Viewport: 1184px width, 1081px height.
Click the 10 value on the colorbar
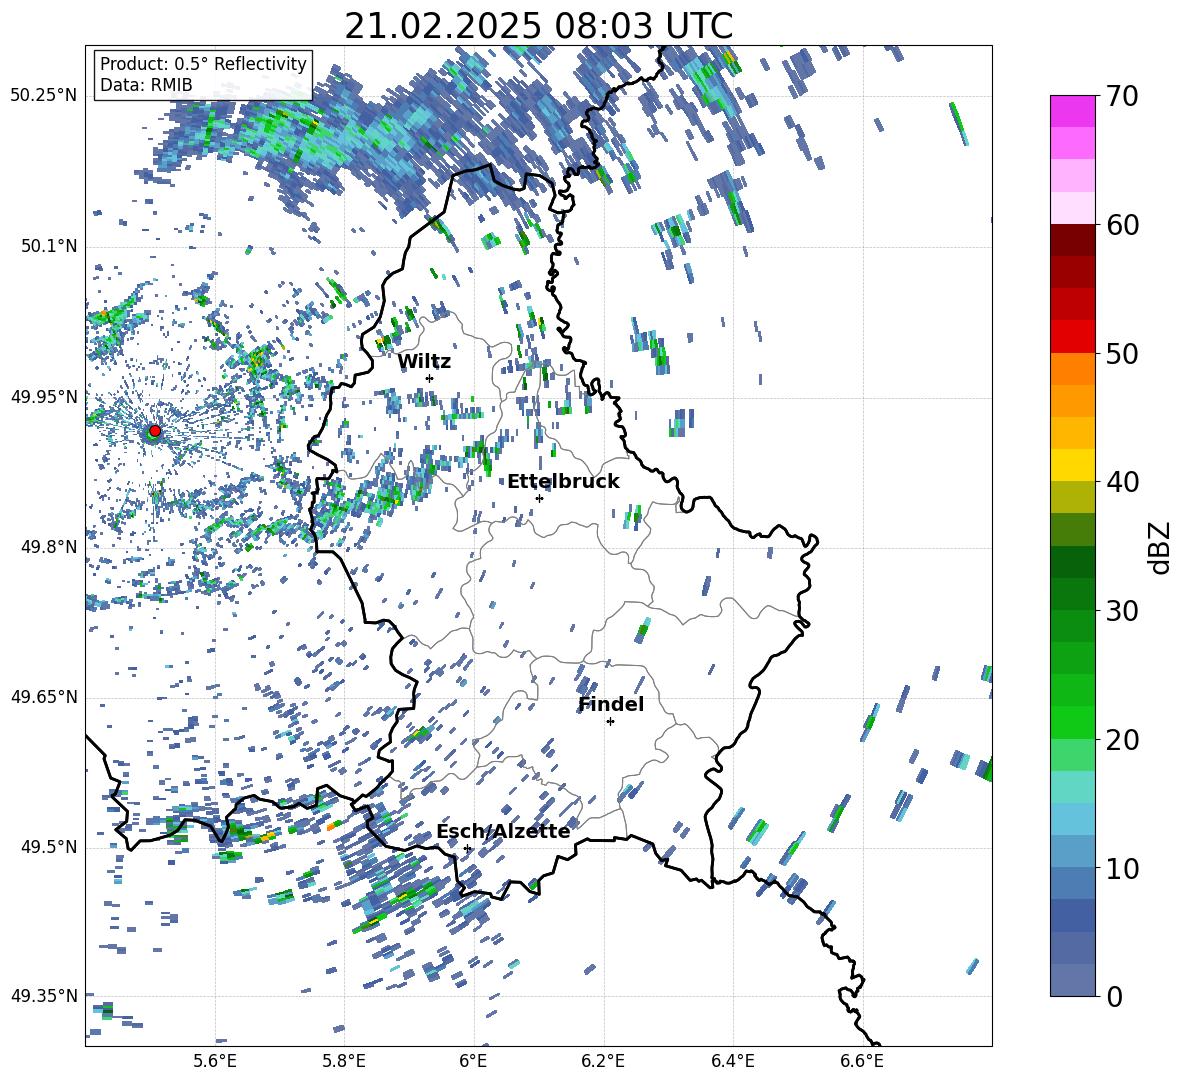tap(1122, 868)
